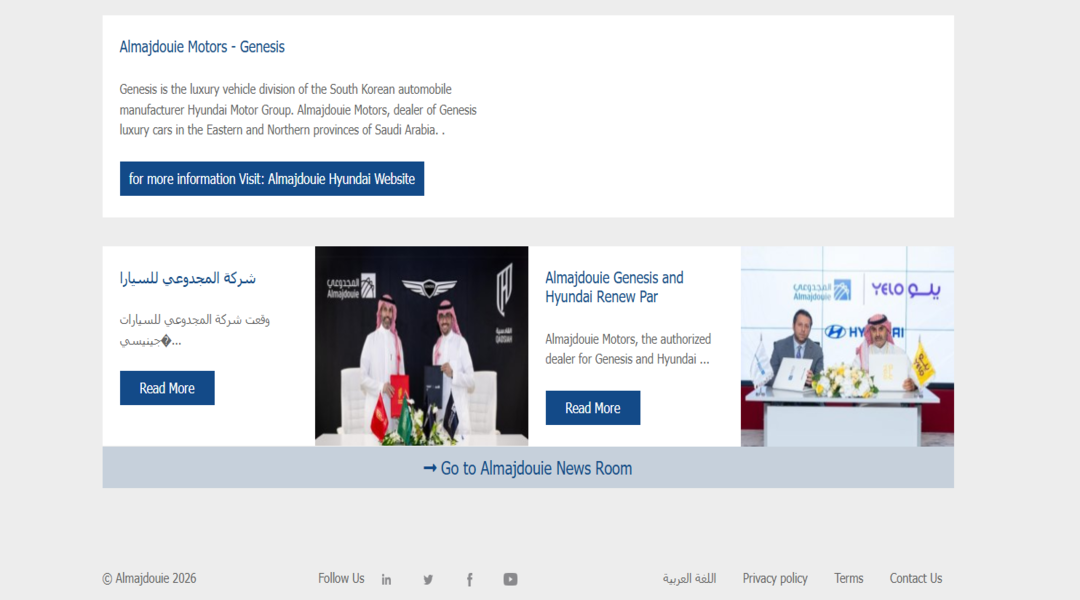
Task: Go to Almajdouie News Room link
Action: coord(528,468)
